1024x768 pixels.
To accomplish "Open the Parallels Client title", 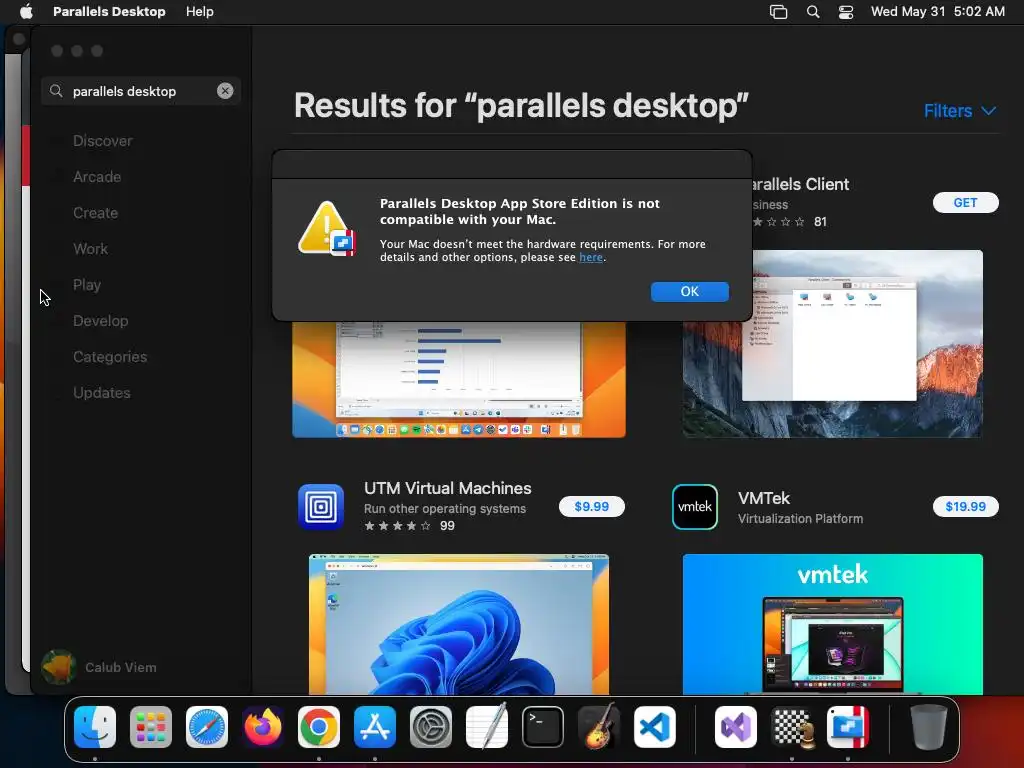I will tap(801, 184).
